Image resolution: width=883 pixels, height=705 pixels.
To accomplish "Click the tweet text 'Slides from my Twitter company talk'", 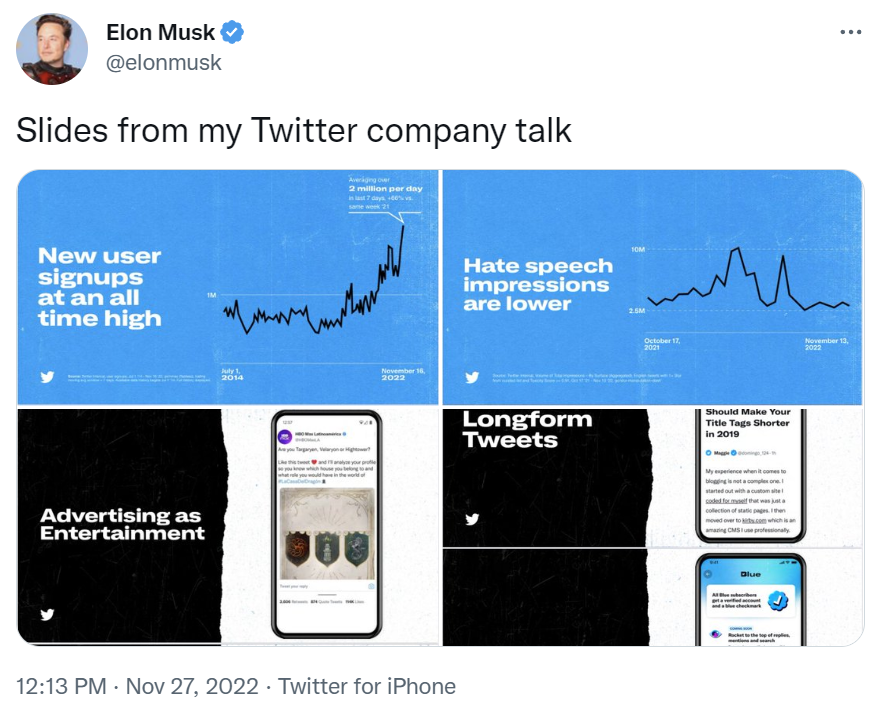I will pos(294,130).
